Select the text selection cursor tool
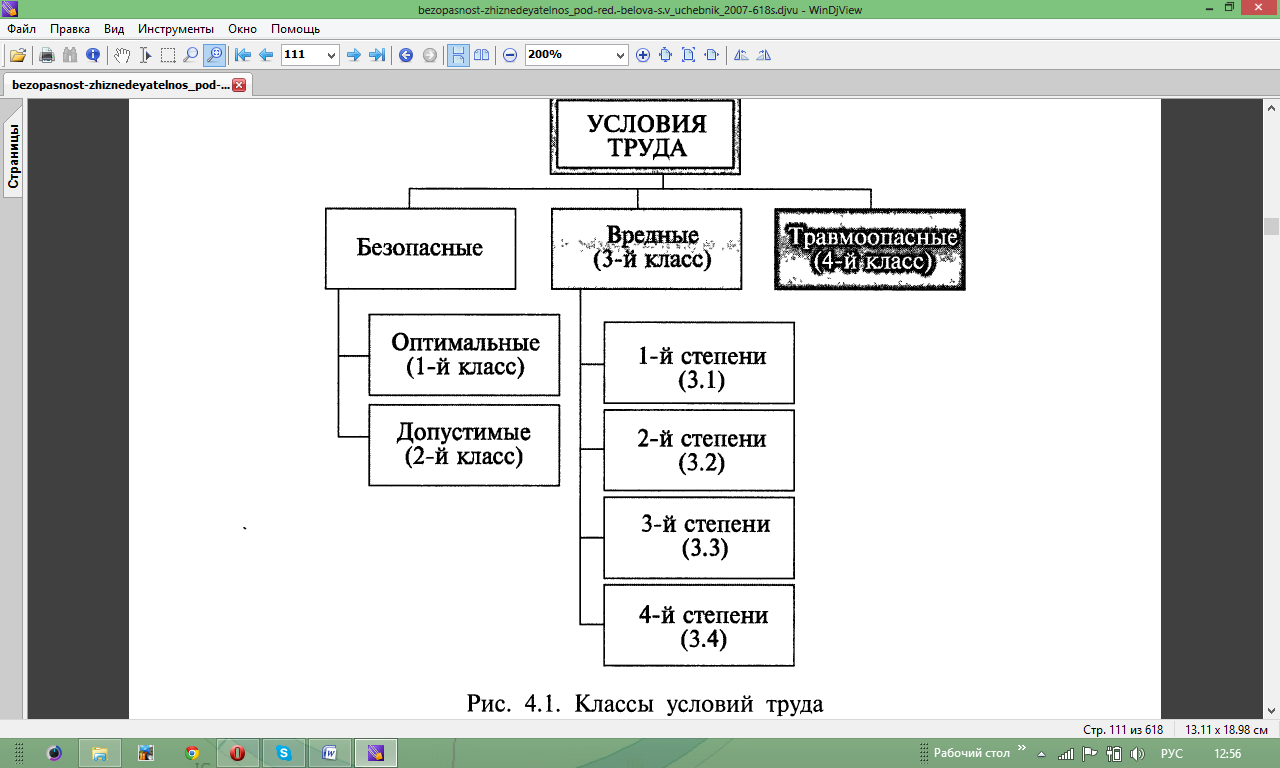 (x=145, y=55)
